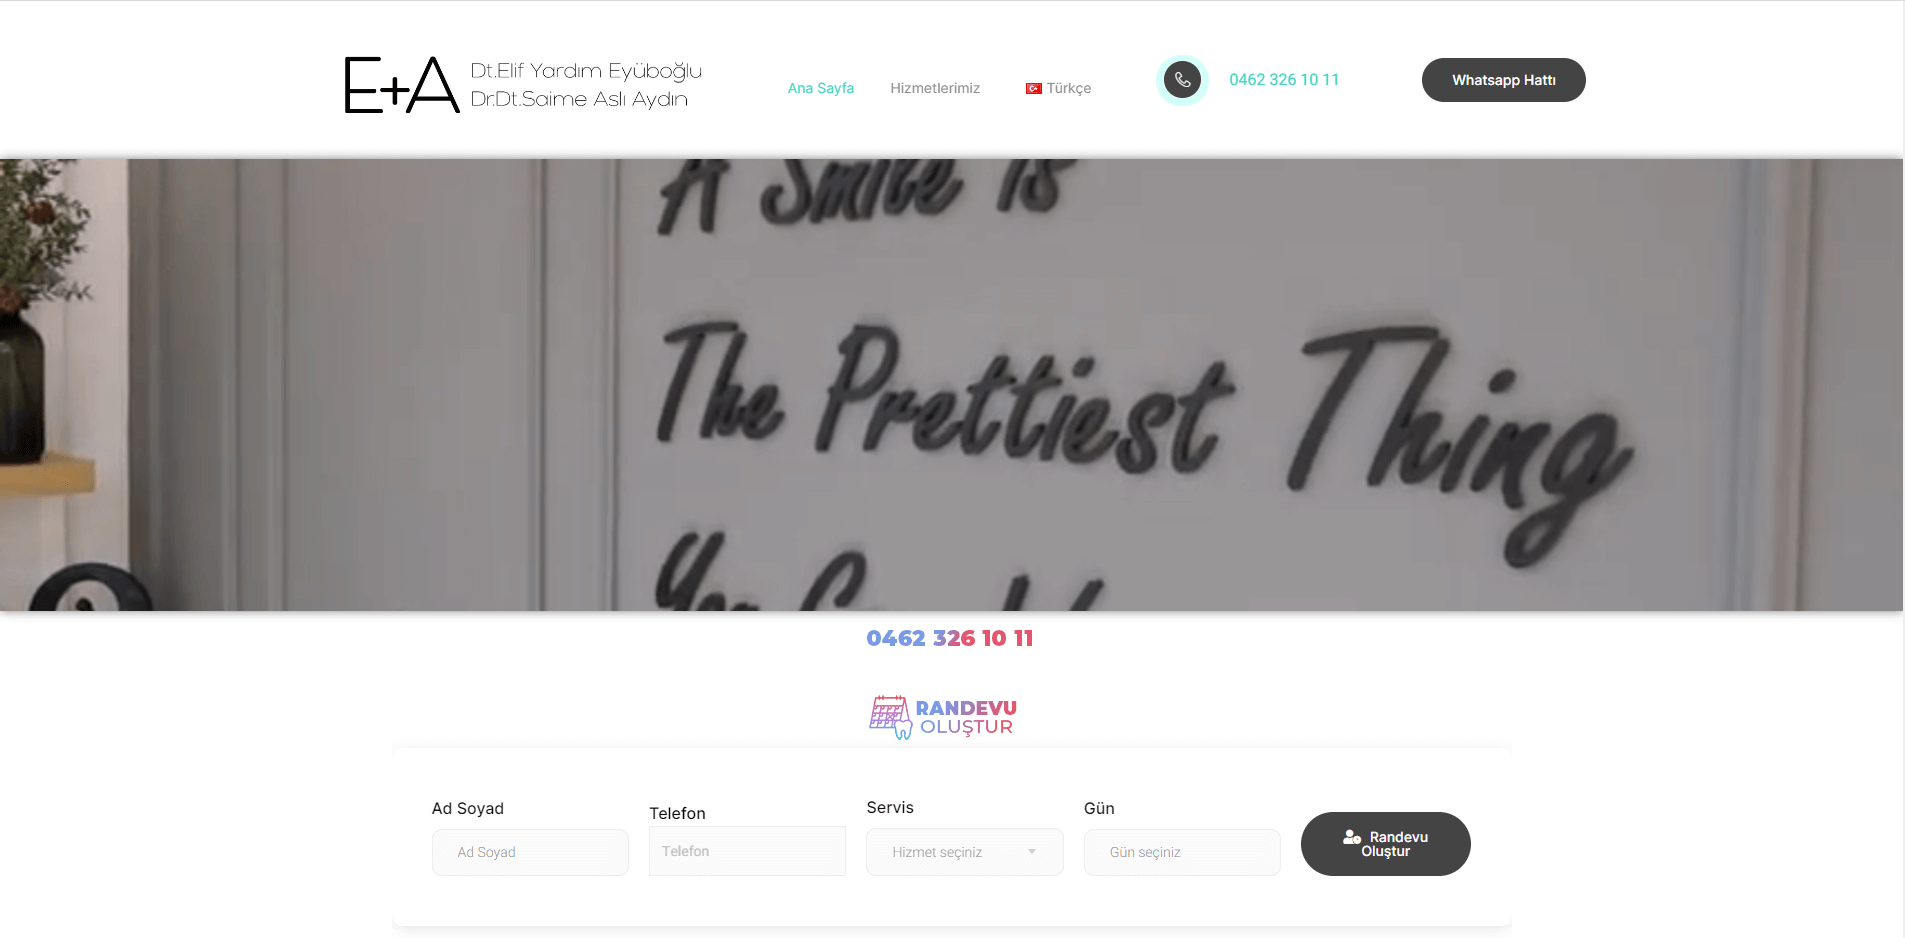Viewport: 1905px width, 938px height.
Task: Open the Hizmetlerimiz menu item
Action: pos(935,88)
